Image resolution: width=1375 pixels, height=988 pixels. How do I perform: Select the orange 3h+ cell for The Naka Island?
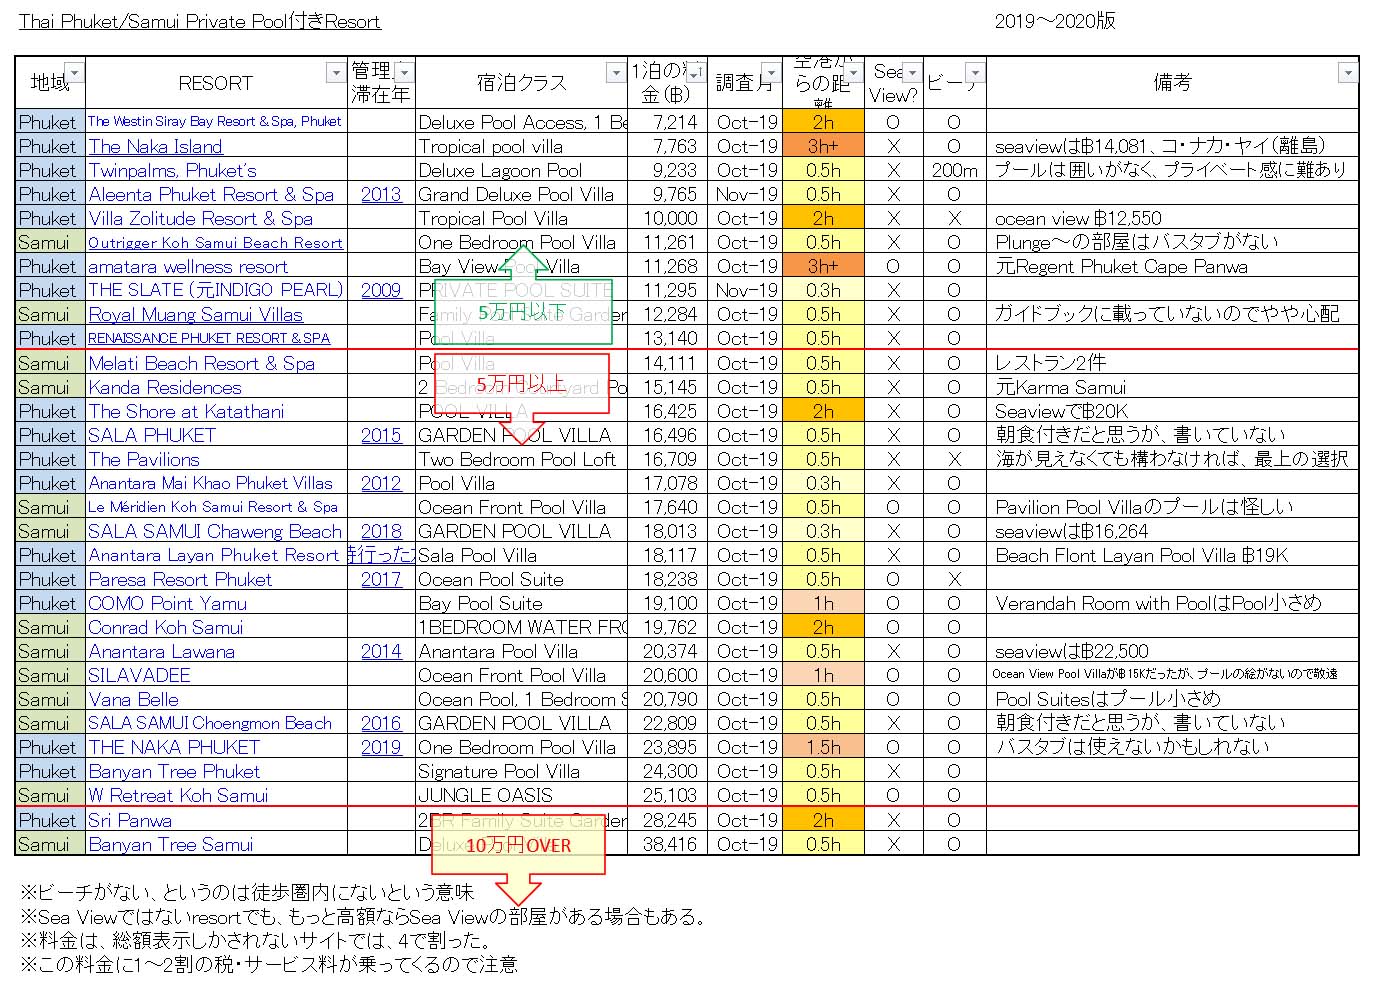[x=823, y=146]
